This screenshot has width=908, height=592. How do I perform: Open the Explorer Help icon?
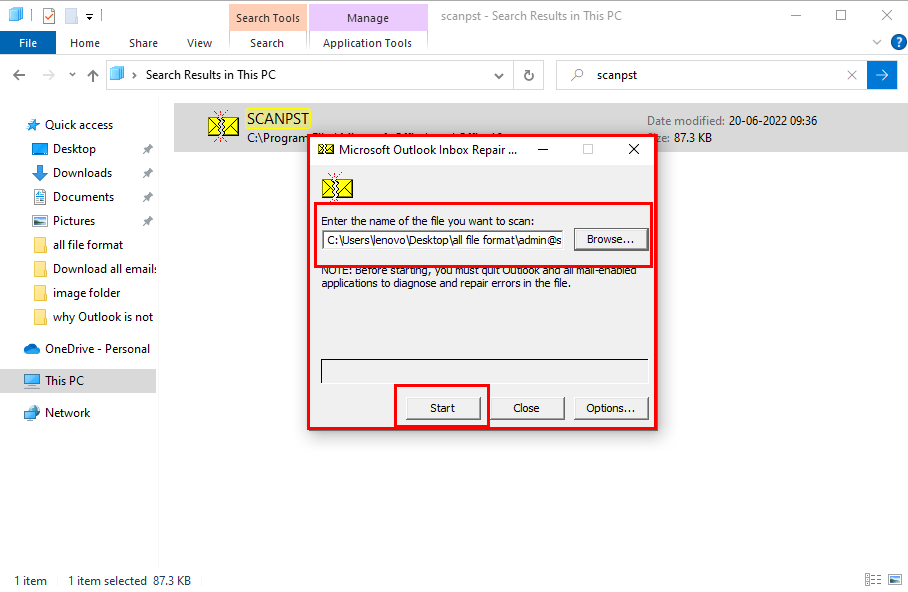click(x=898, y=42)
